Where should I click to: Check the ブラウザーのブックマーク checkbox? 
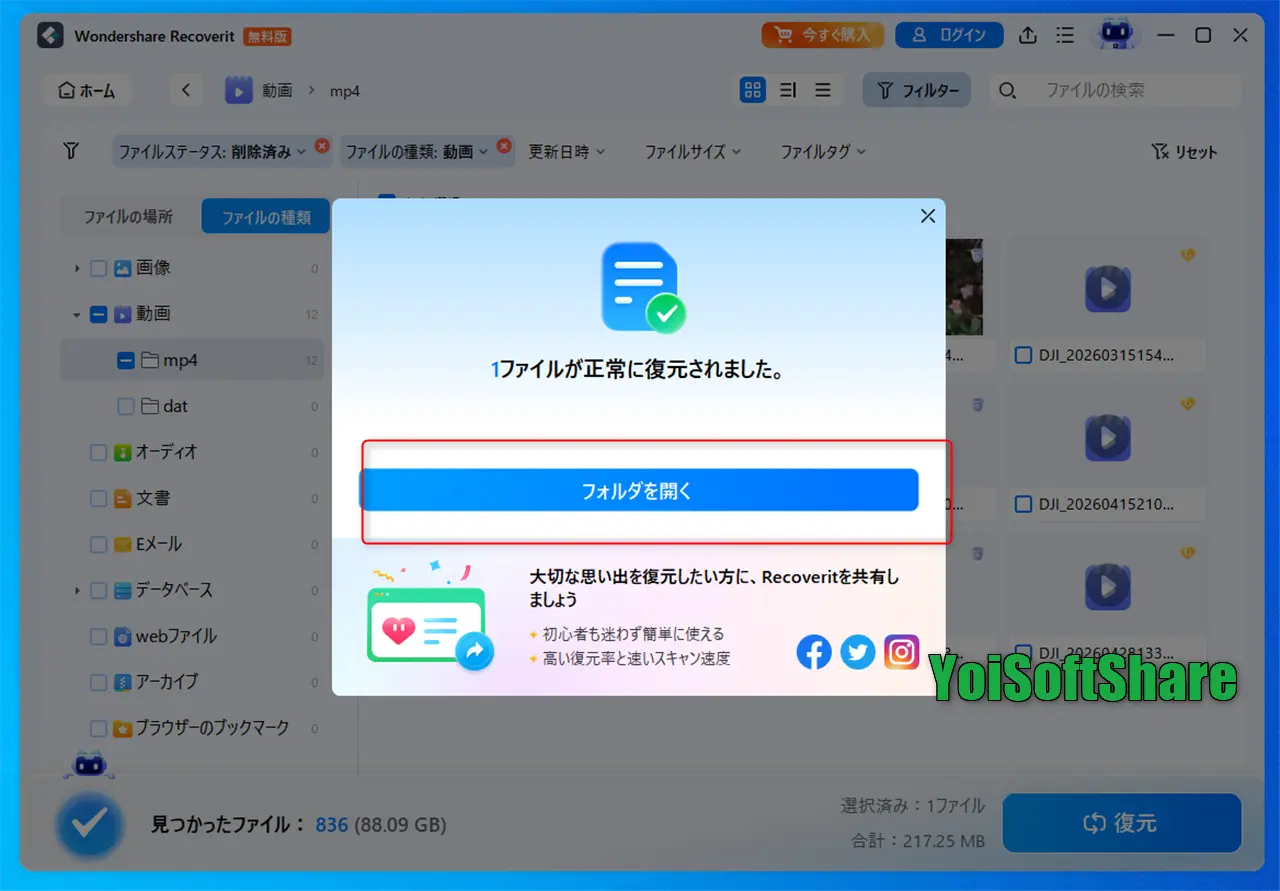click(x=98, y=728)
